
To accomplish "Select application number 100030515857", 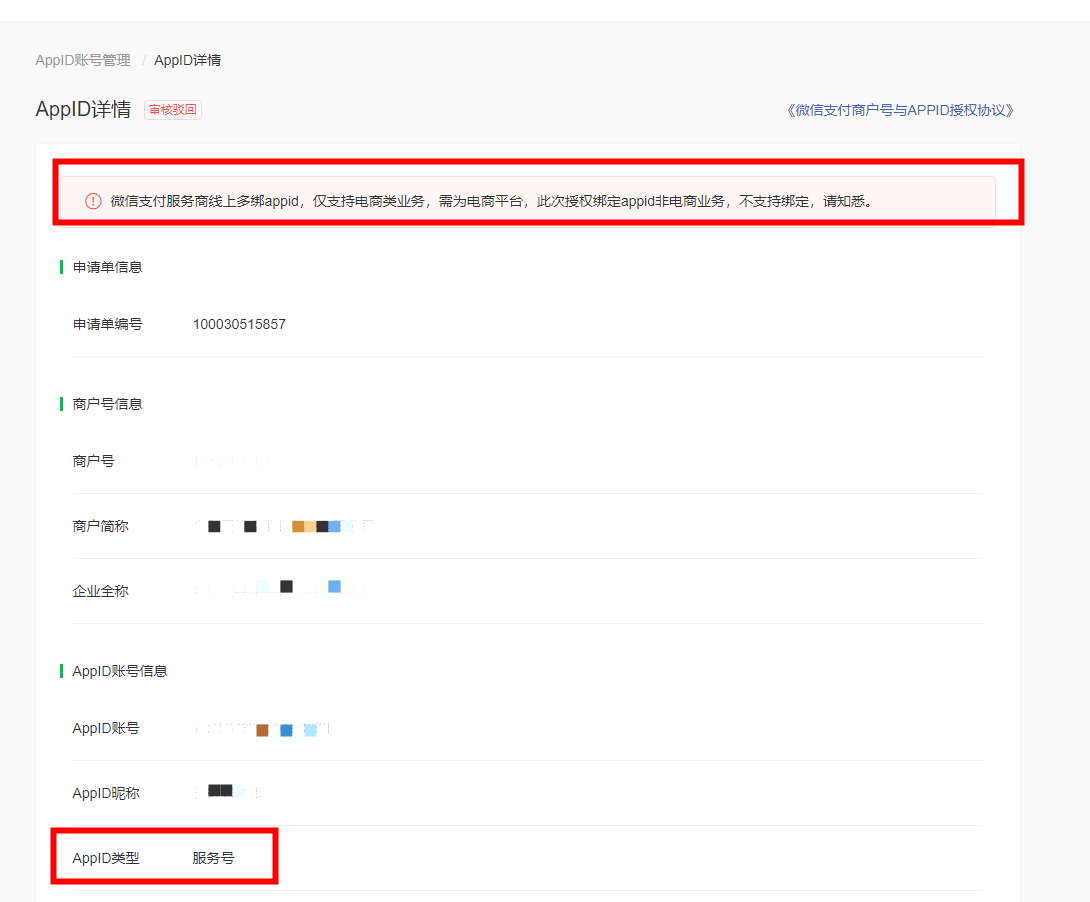I will tap(239, 325).
